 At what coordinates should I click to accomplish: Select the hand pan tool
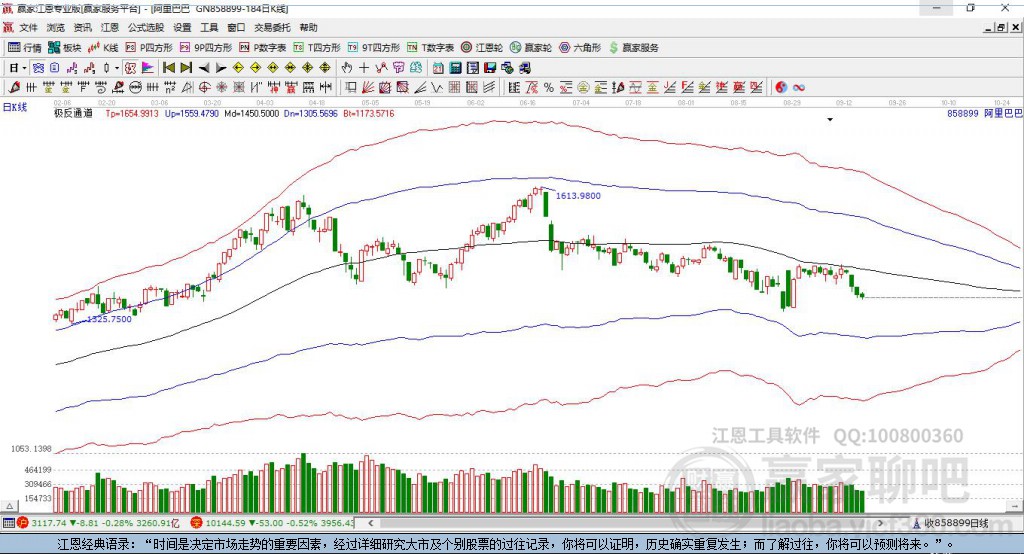347,67
